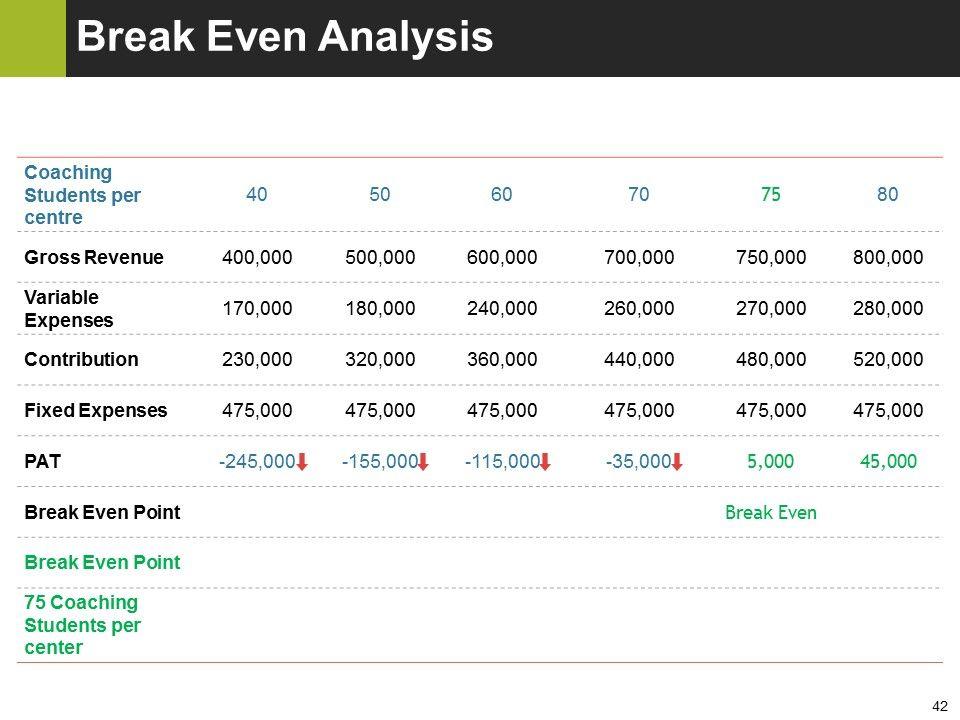Click the red down arrow beside -115,000
This screenshot has height=720, width=960.
(x=545, y=462)
